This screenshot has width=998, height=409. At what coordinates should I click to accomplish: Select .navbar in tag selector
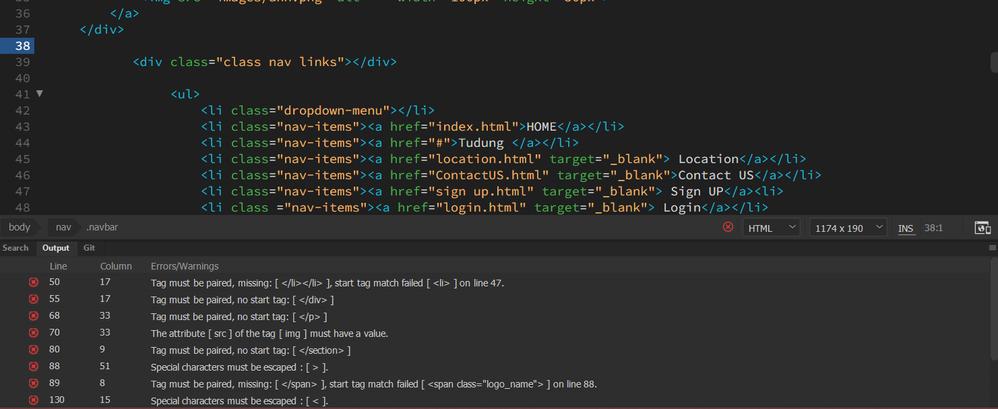coord(102,226)
